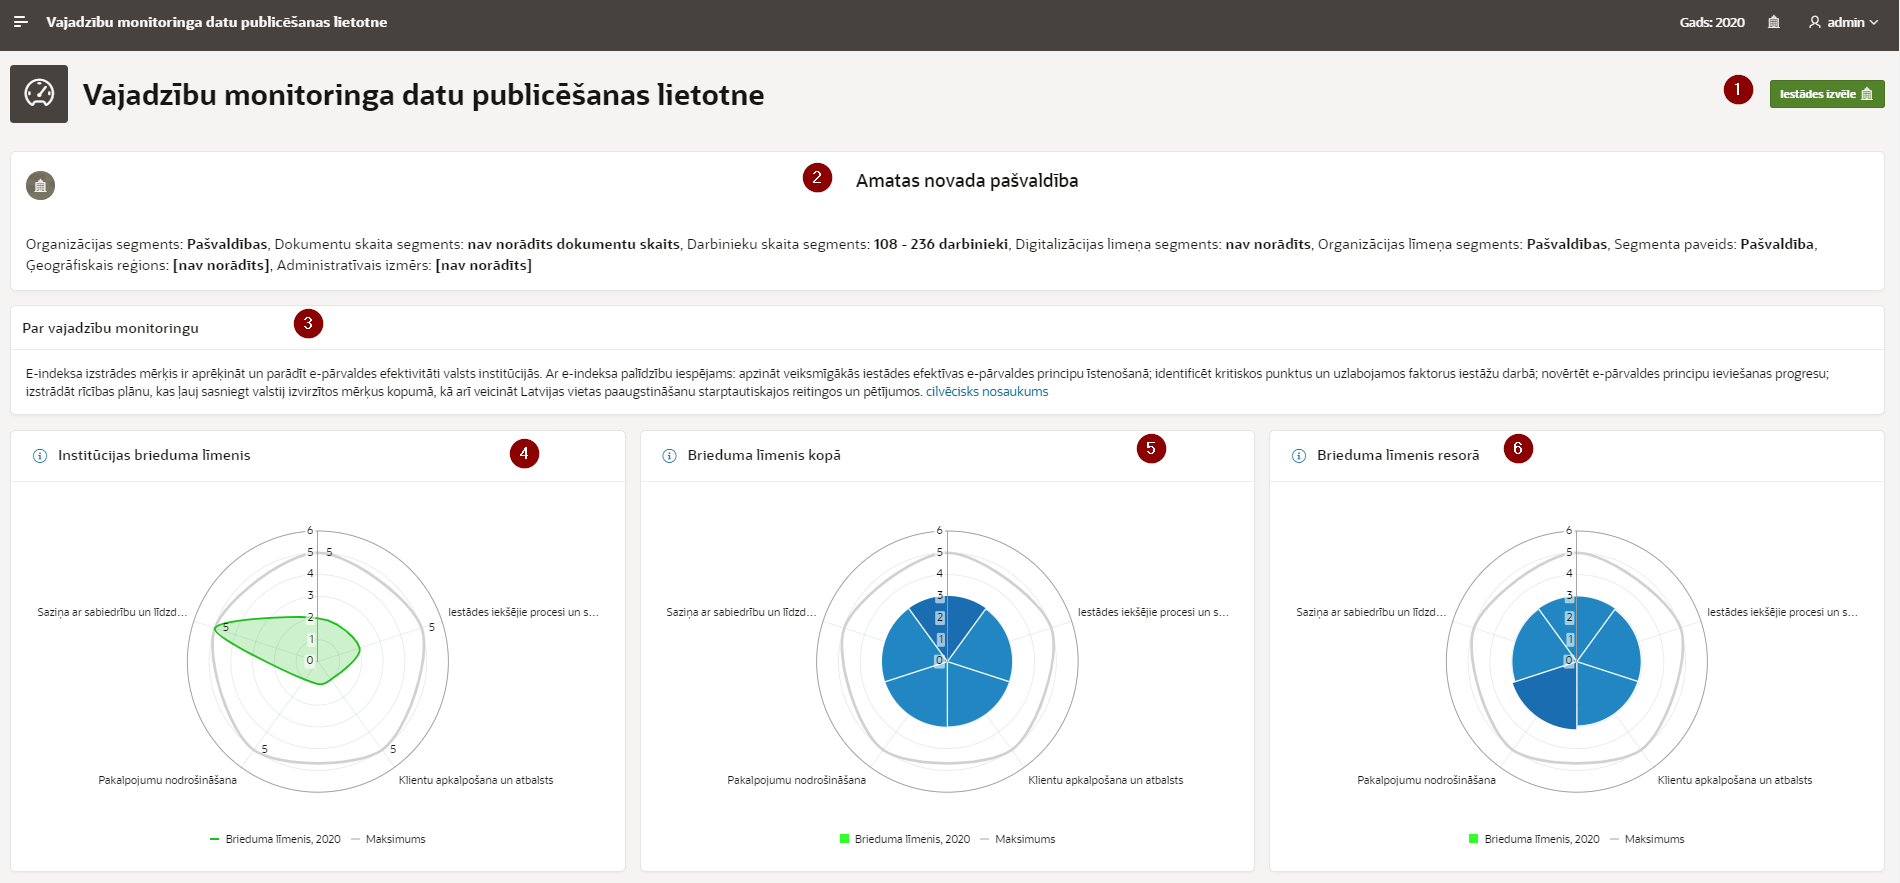Click the round institution icon beside Amatas novada

tap(40, 186)
